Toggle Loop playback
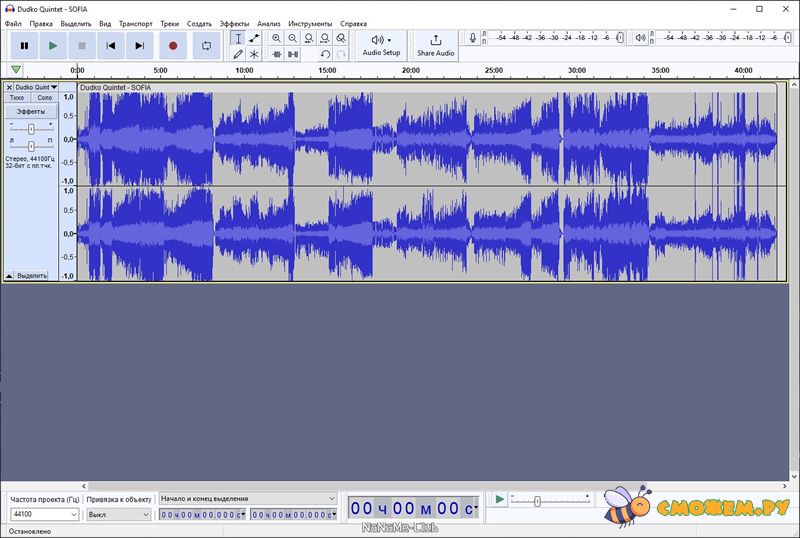 click(x=207, y=45)
